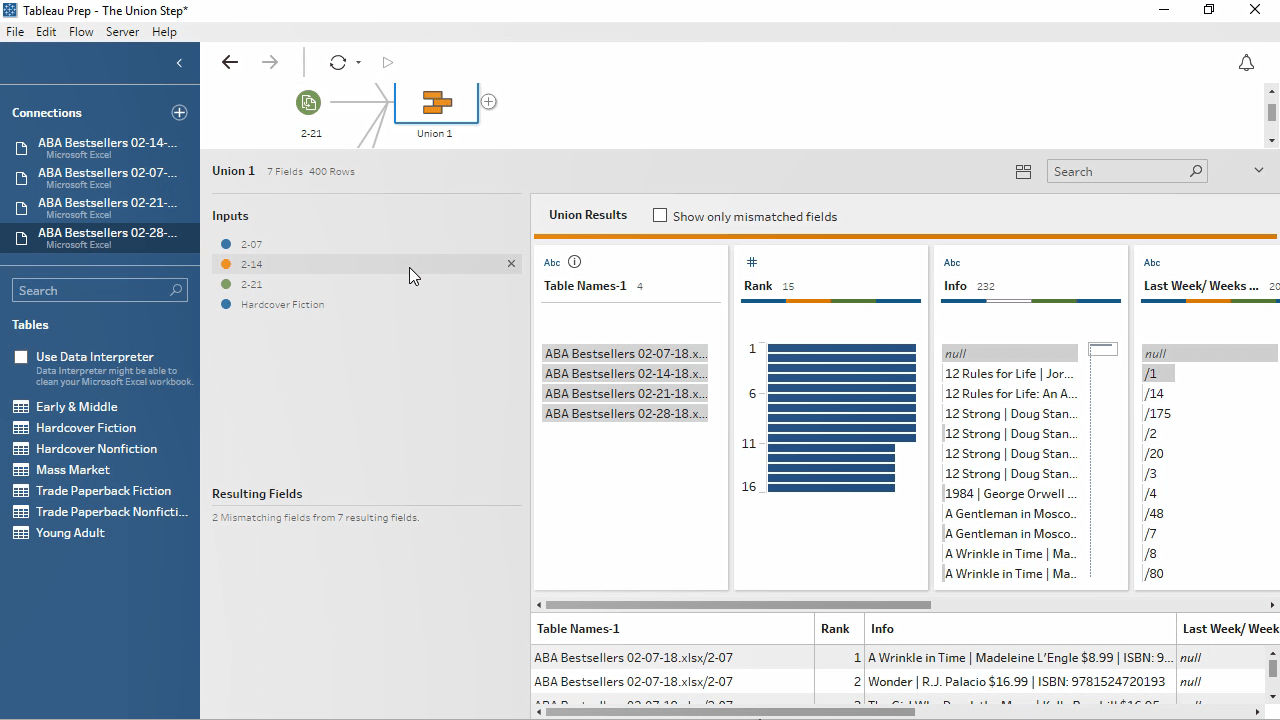The width and height of the screenshot is (1280, 720).
Task: Select the Hardcover Nonfiction table
Action: (96, 449)
